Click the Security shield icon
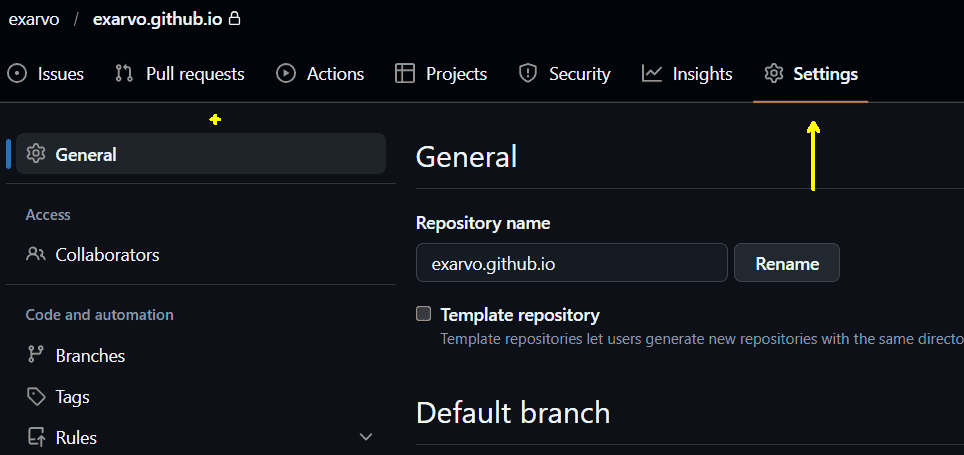Screen dimensions: 964x455 click(527, 74)
